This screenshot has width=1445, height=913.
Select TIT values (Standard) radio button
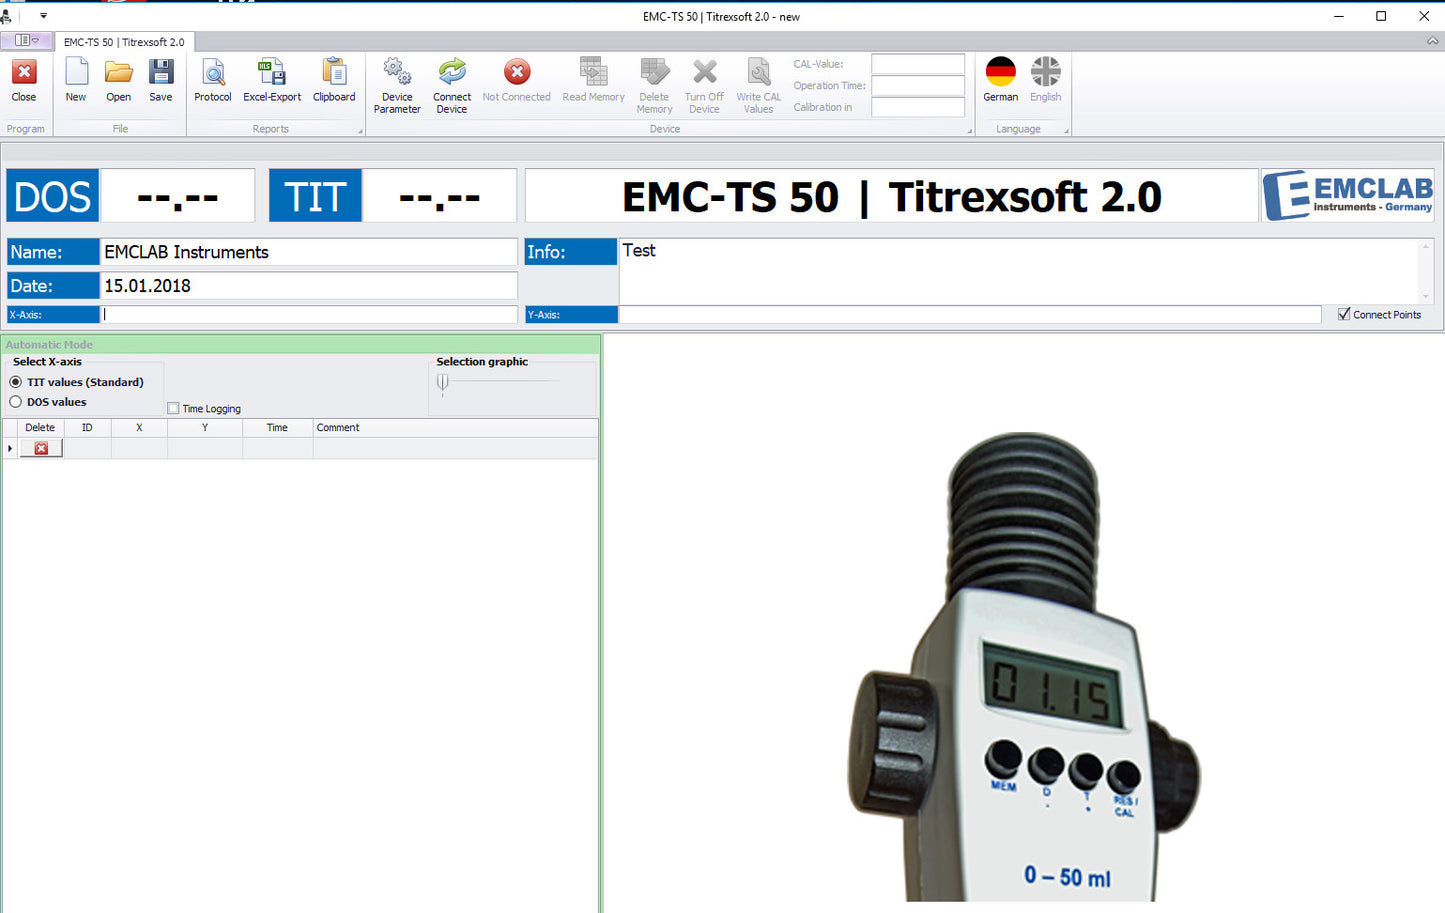pos(15,382)
